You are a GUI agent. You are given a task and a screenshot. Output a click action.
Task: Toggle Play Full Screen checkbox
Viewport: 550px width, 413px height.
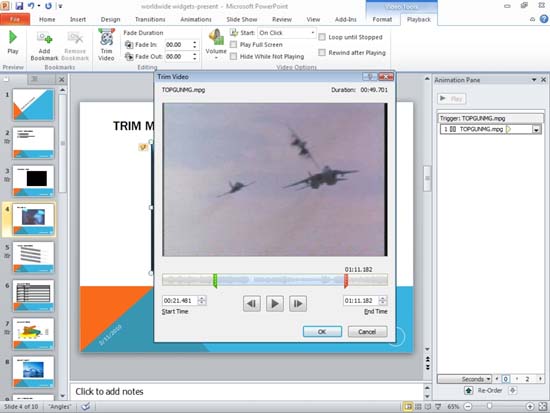(x=233, y=45)
